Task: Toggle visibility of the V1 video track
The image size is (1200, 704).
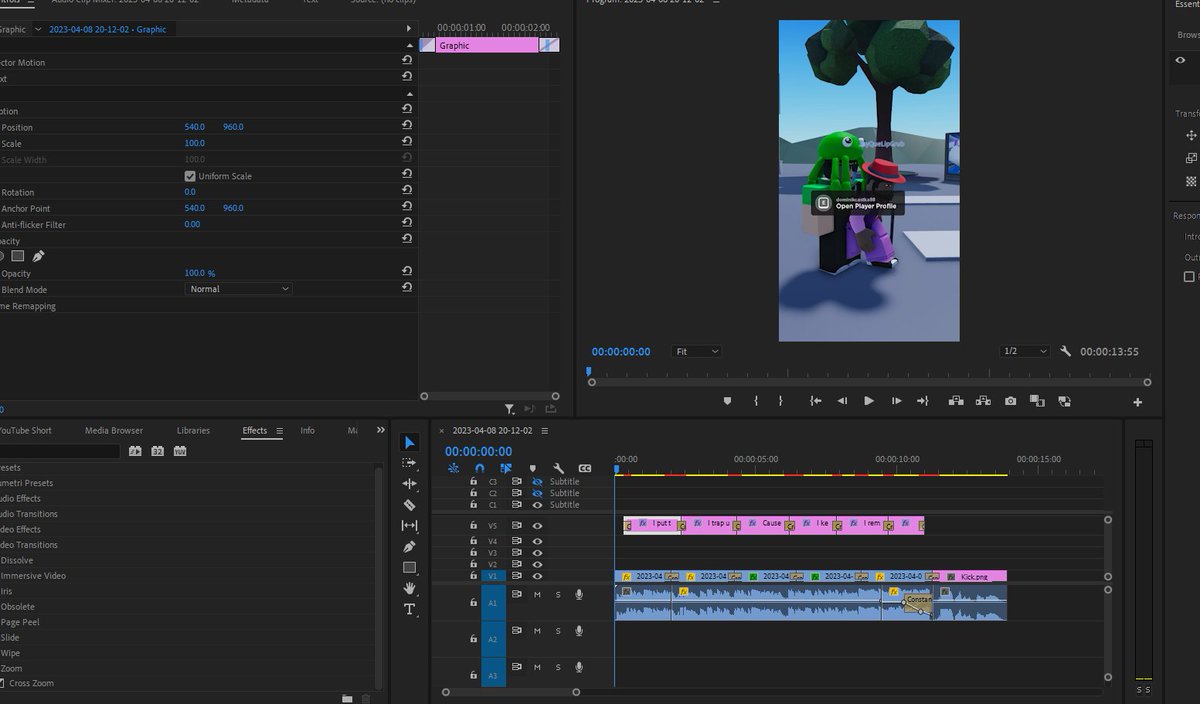Action: 537,575
